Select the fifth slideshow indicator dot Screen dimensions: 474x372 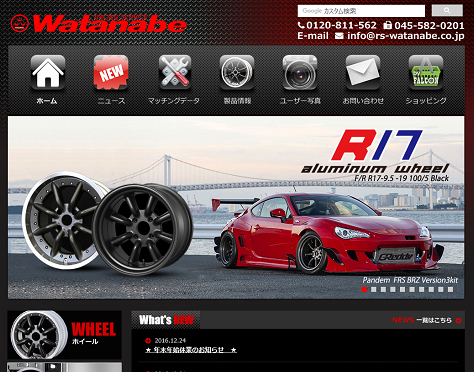[402, 289]
